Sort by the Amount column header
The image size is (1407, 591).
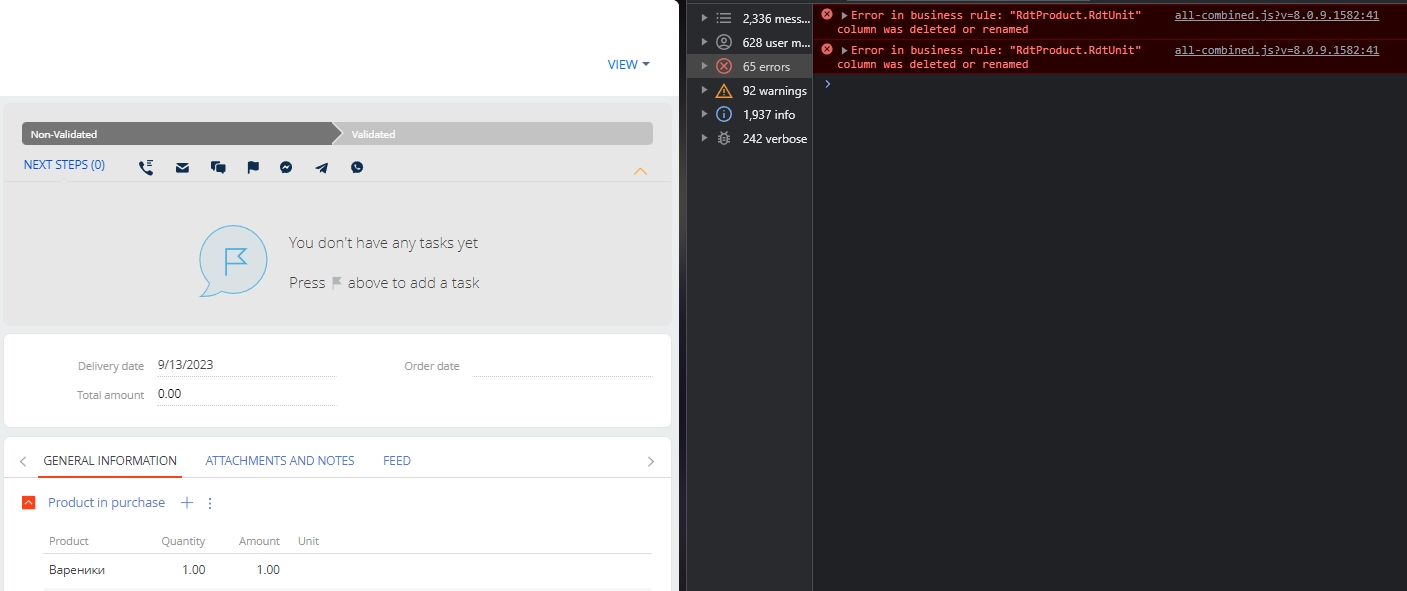(x=259, y=541)
